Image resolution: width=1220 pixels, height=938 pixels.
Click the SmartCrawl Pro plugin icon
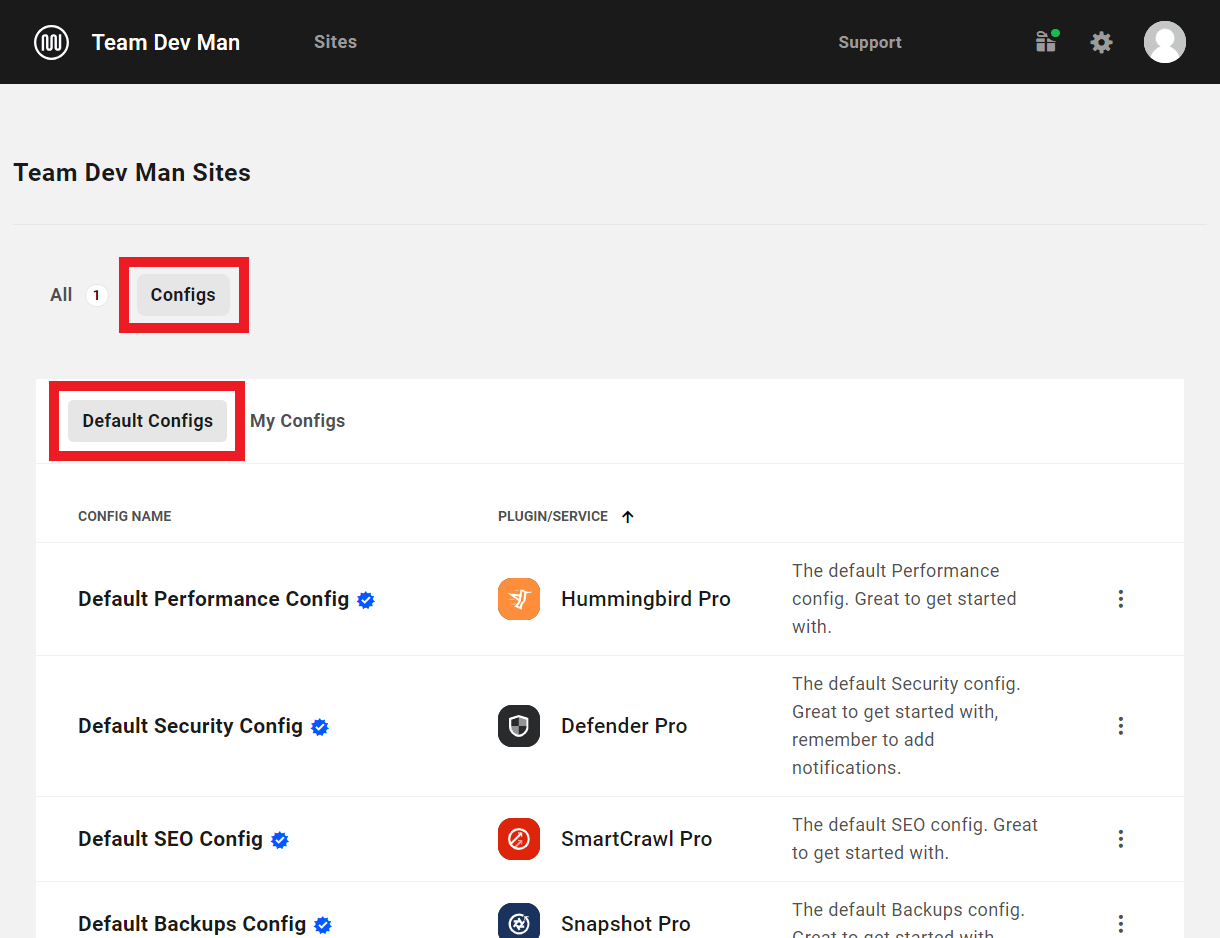coord(519,839)
